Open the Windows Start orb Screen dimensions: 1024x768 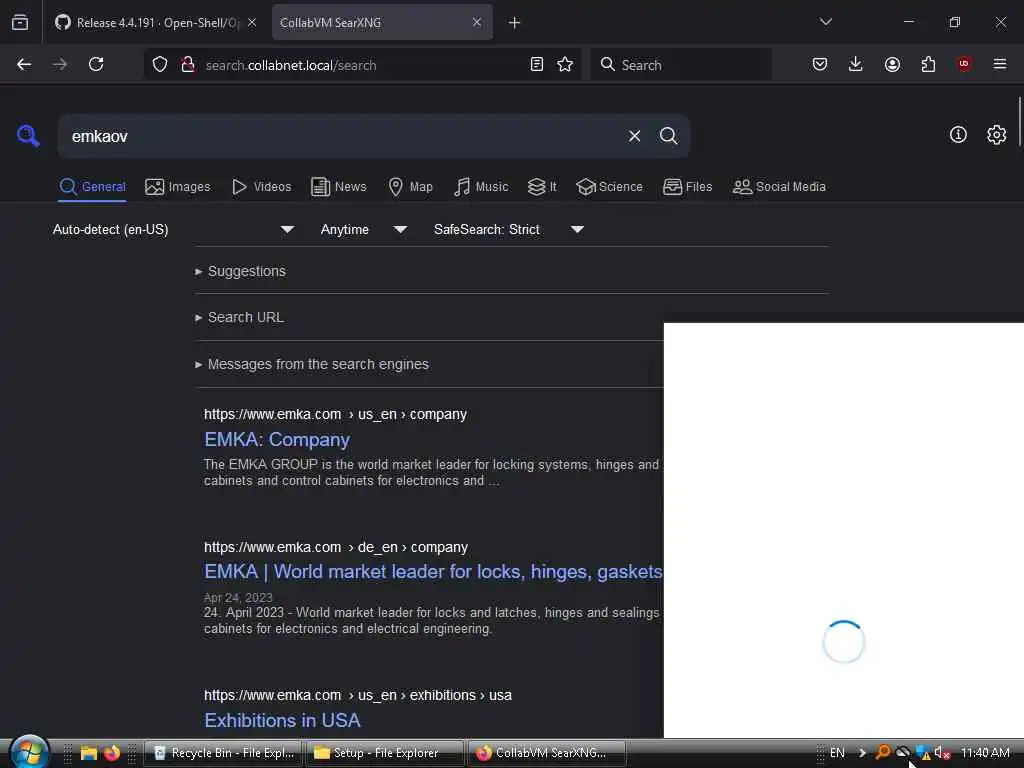coord(29,752)
